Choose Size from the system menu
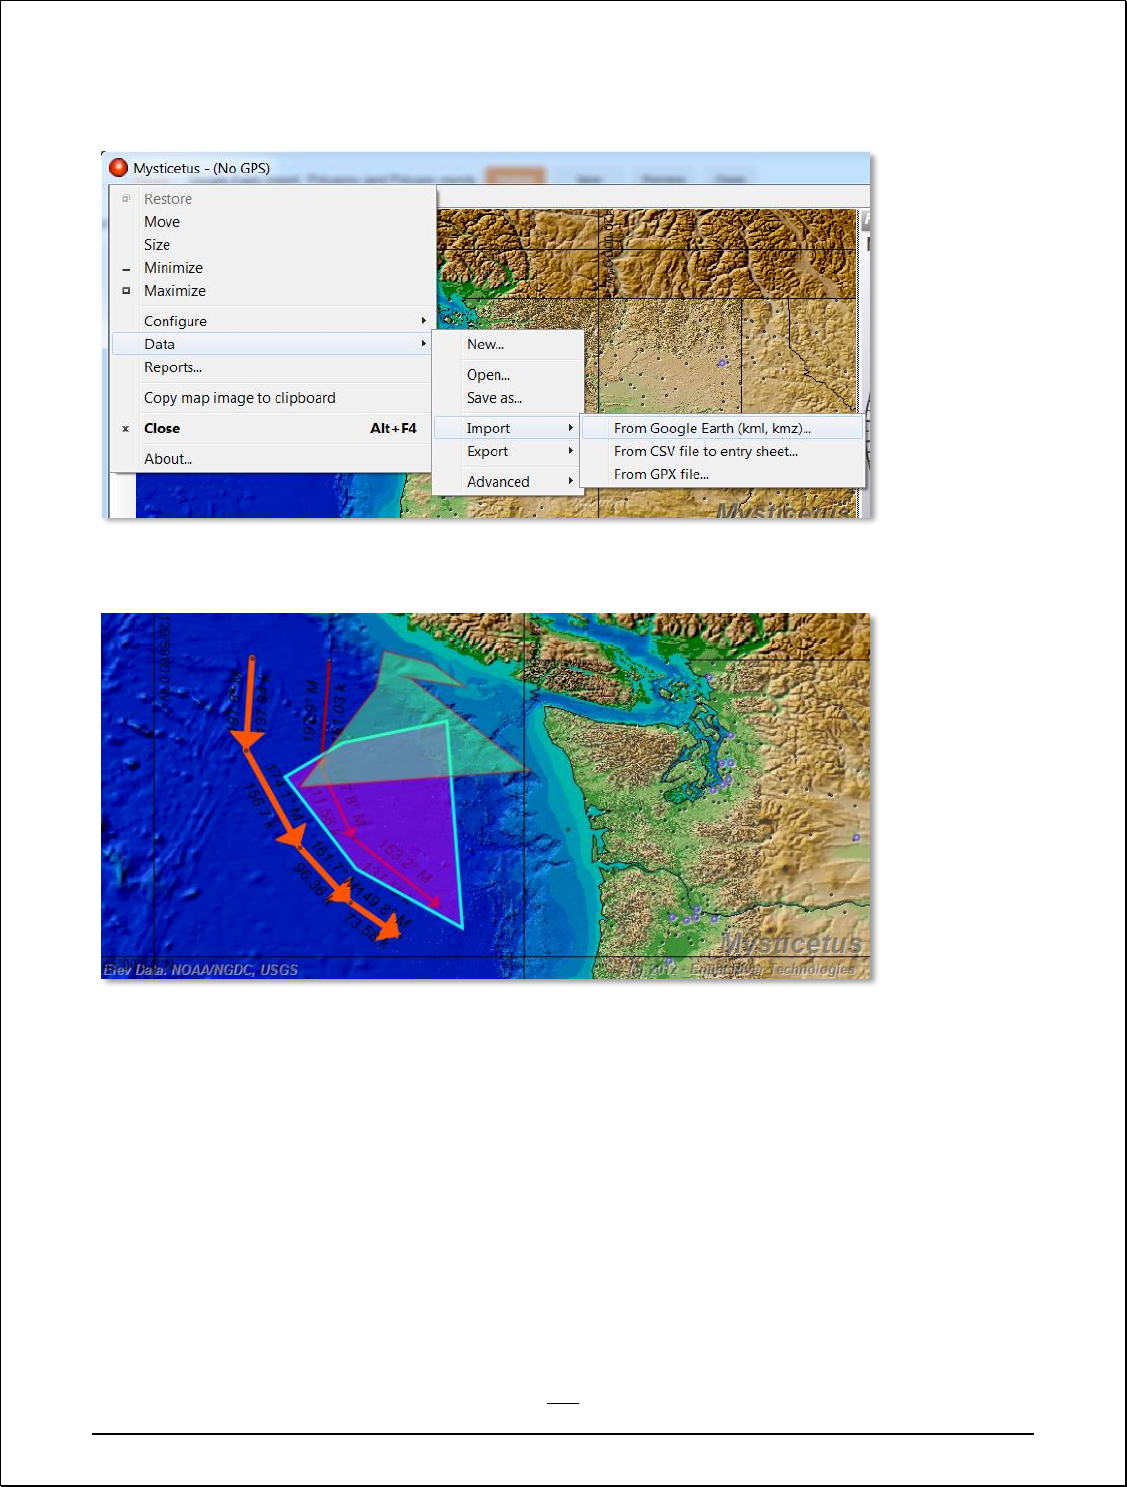Viewport: 1127px width, 1487px height. (x=272, y=245)
